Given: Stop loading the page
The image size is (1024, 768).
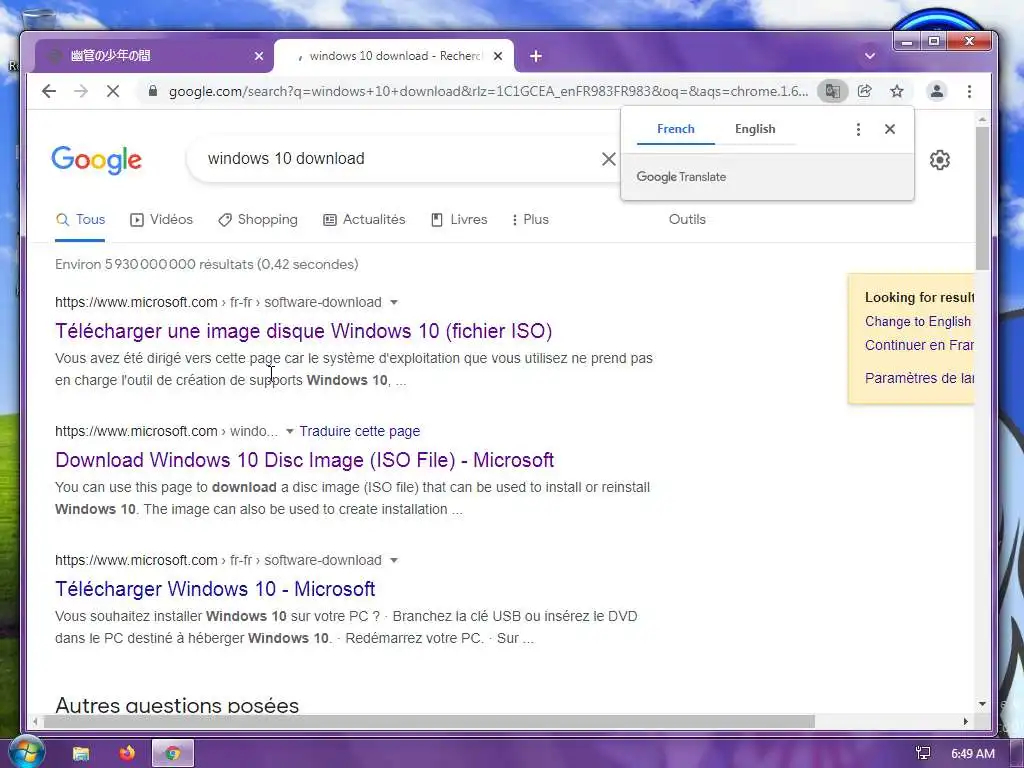Looking at the screenshot, I should [x=113, y=91].
